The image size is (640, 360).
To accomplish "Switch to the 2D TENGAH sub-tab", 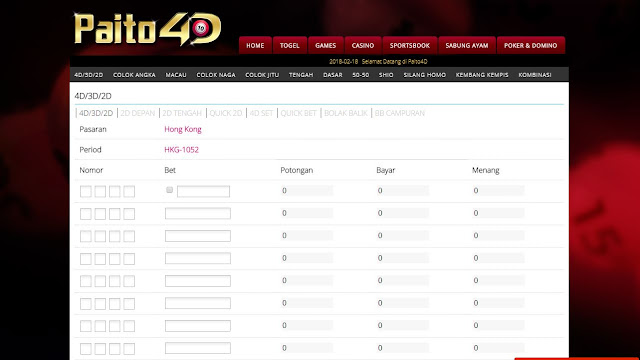I will 182,113.
